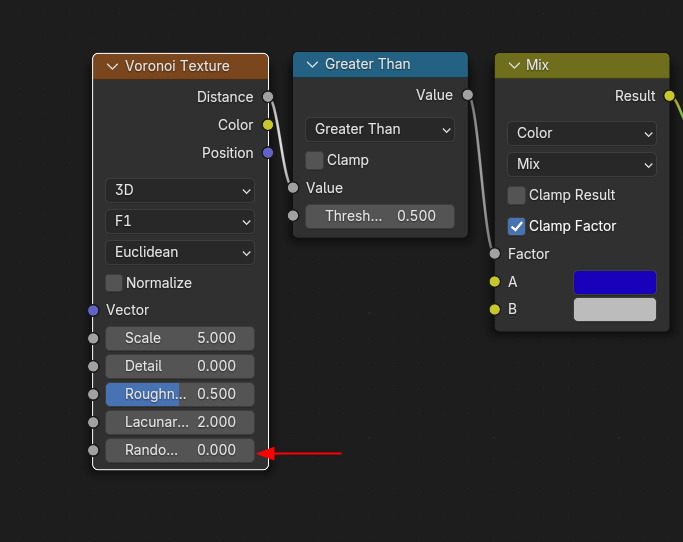The image size is (683, 542).
Task: Click the Randomness input socket
Action: click(x=93, y=450)
